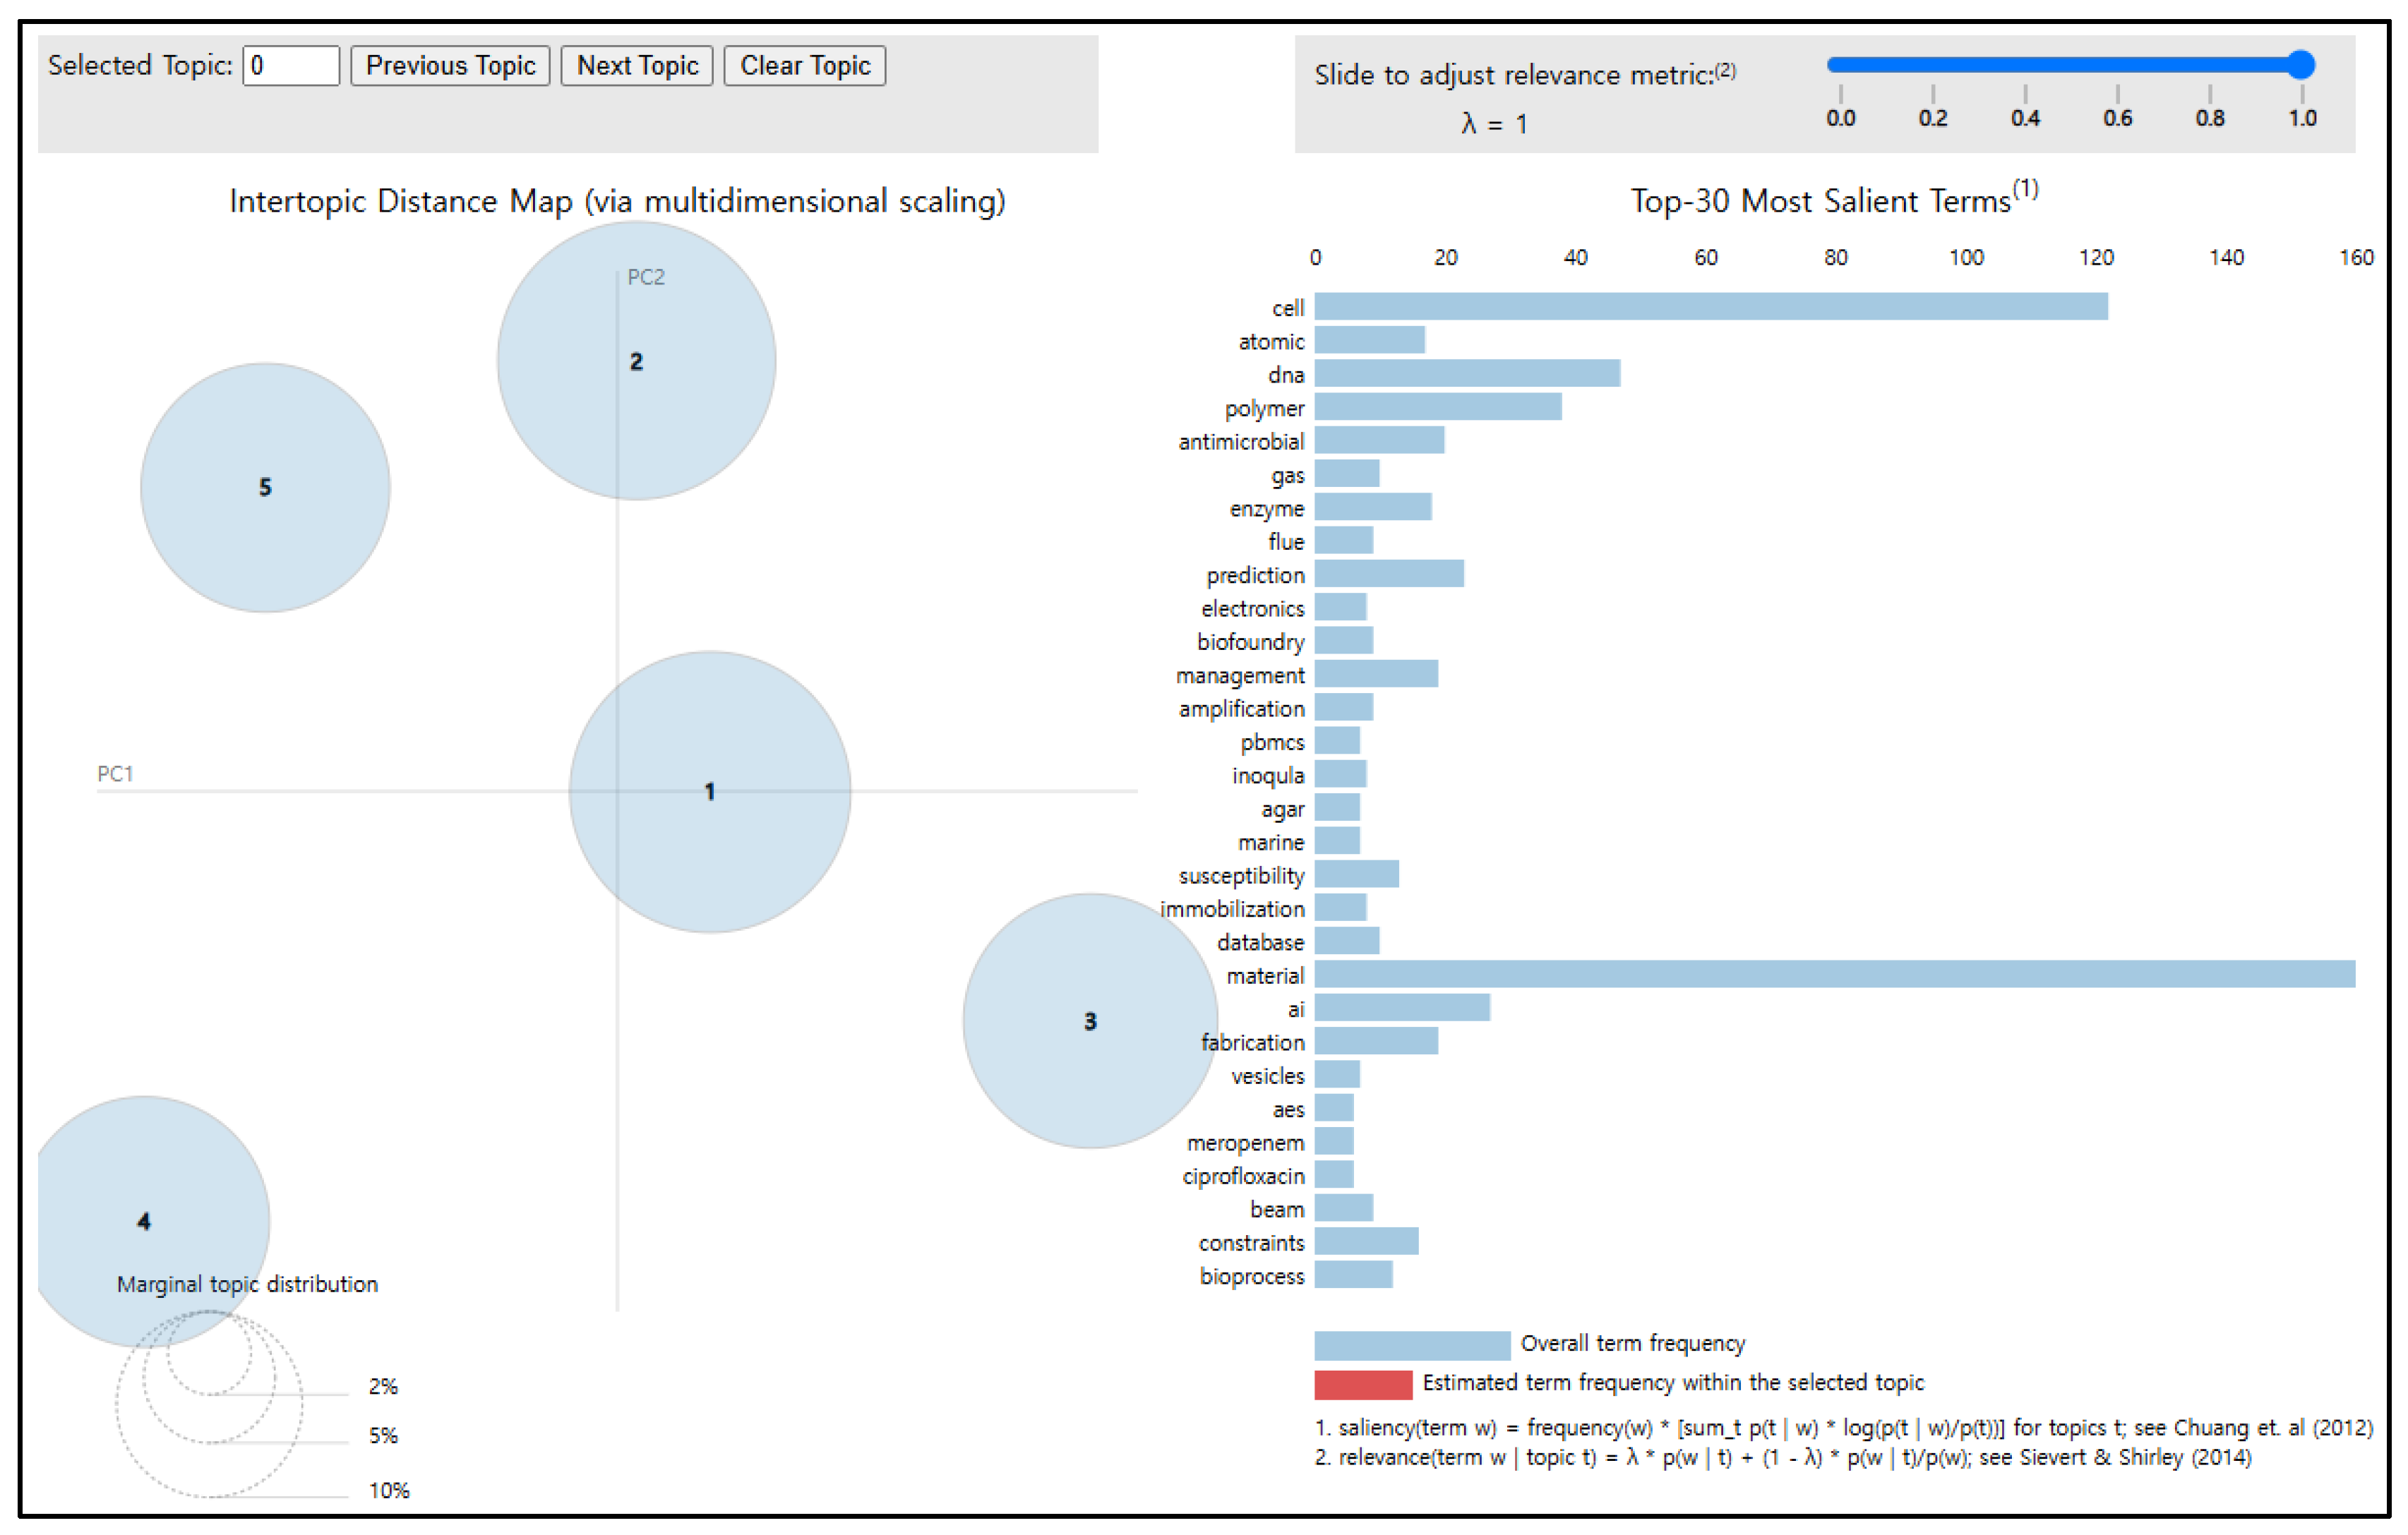This screenshot has width=2408, height=1535.
Task: Click the Next Topic button
Action: click(x=636, y=66)
